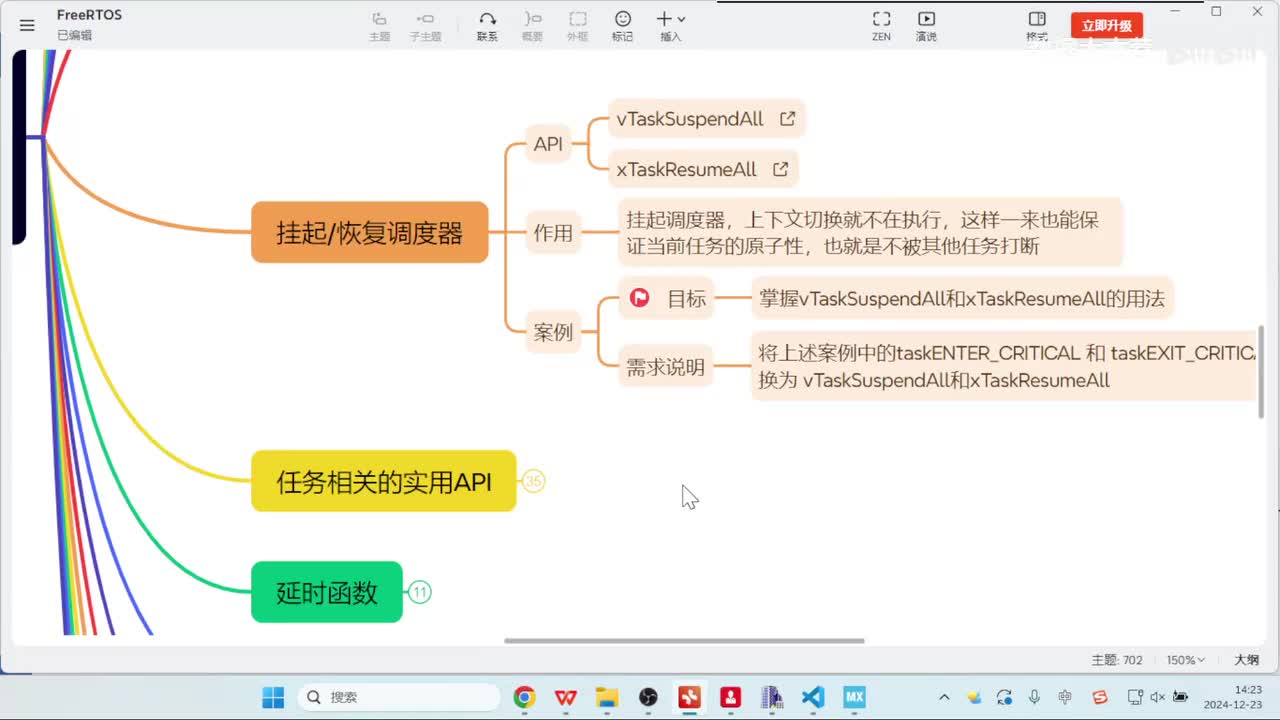
Task: Expand 任务相关的实用API via 35 badge
Action: coord(534,482)
